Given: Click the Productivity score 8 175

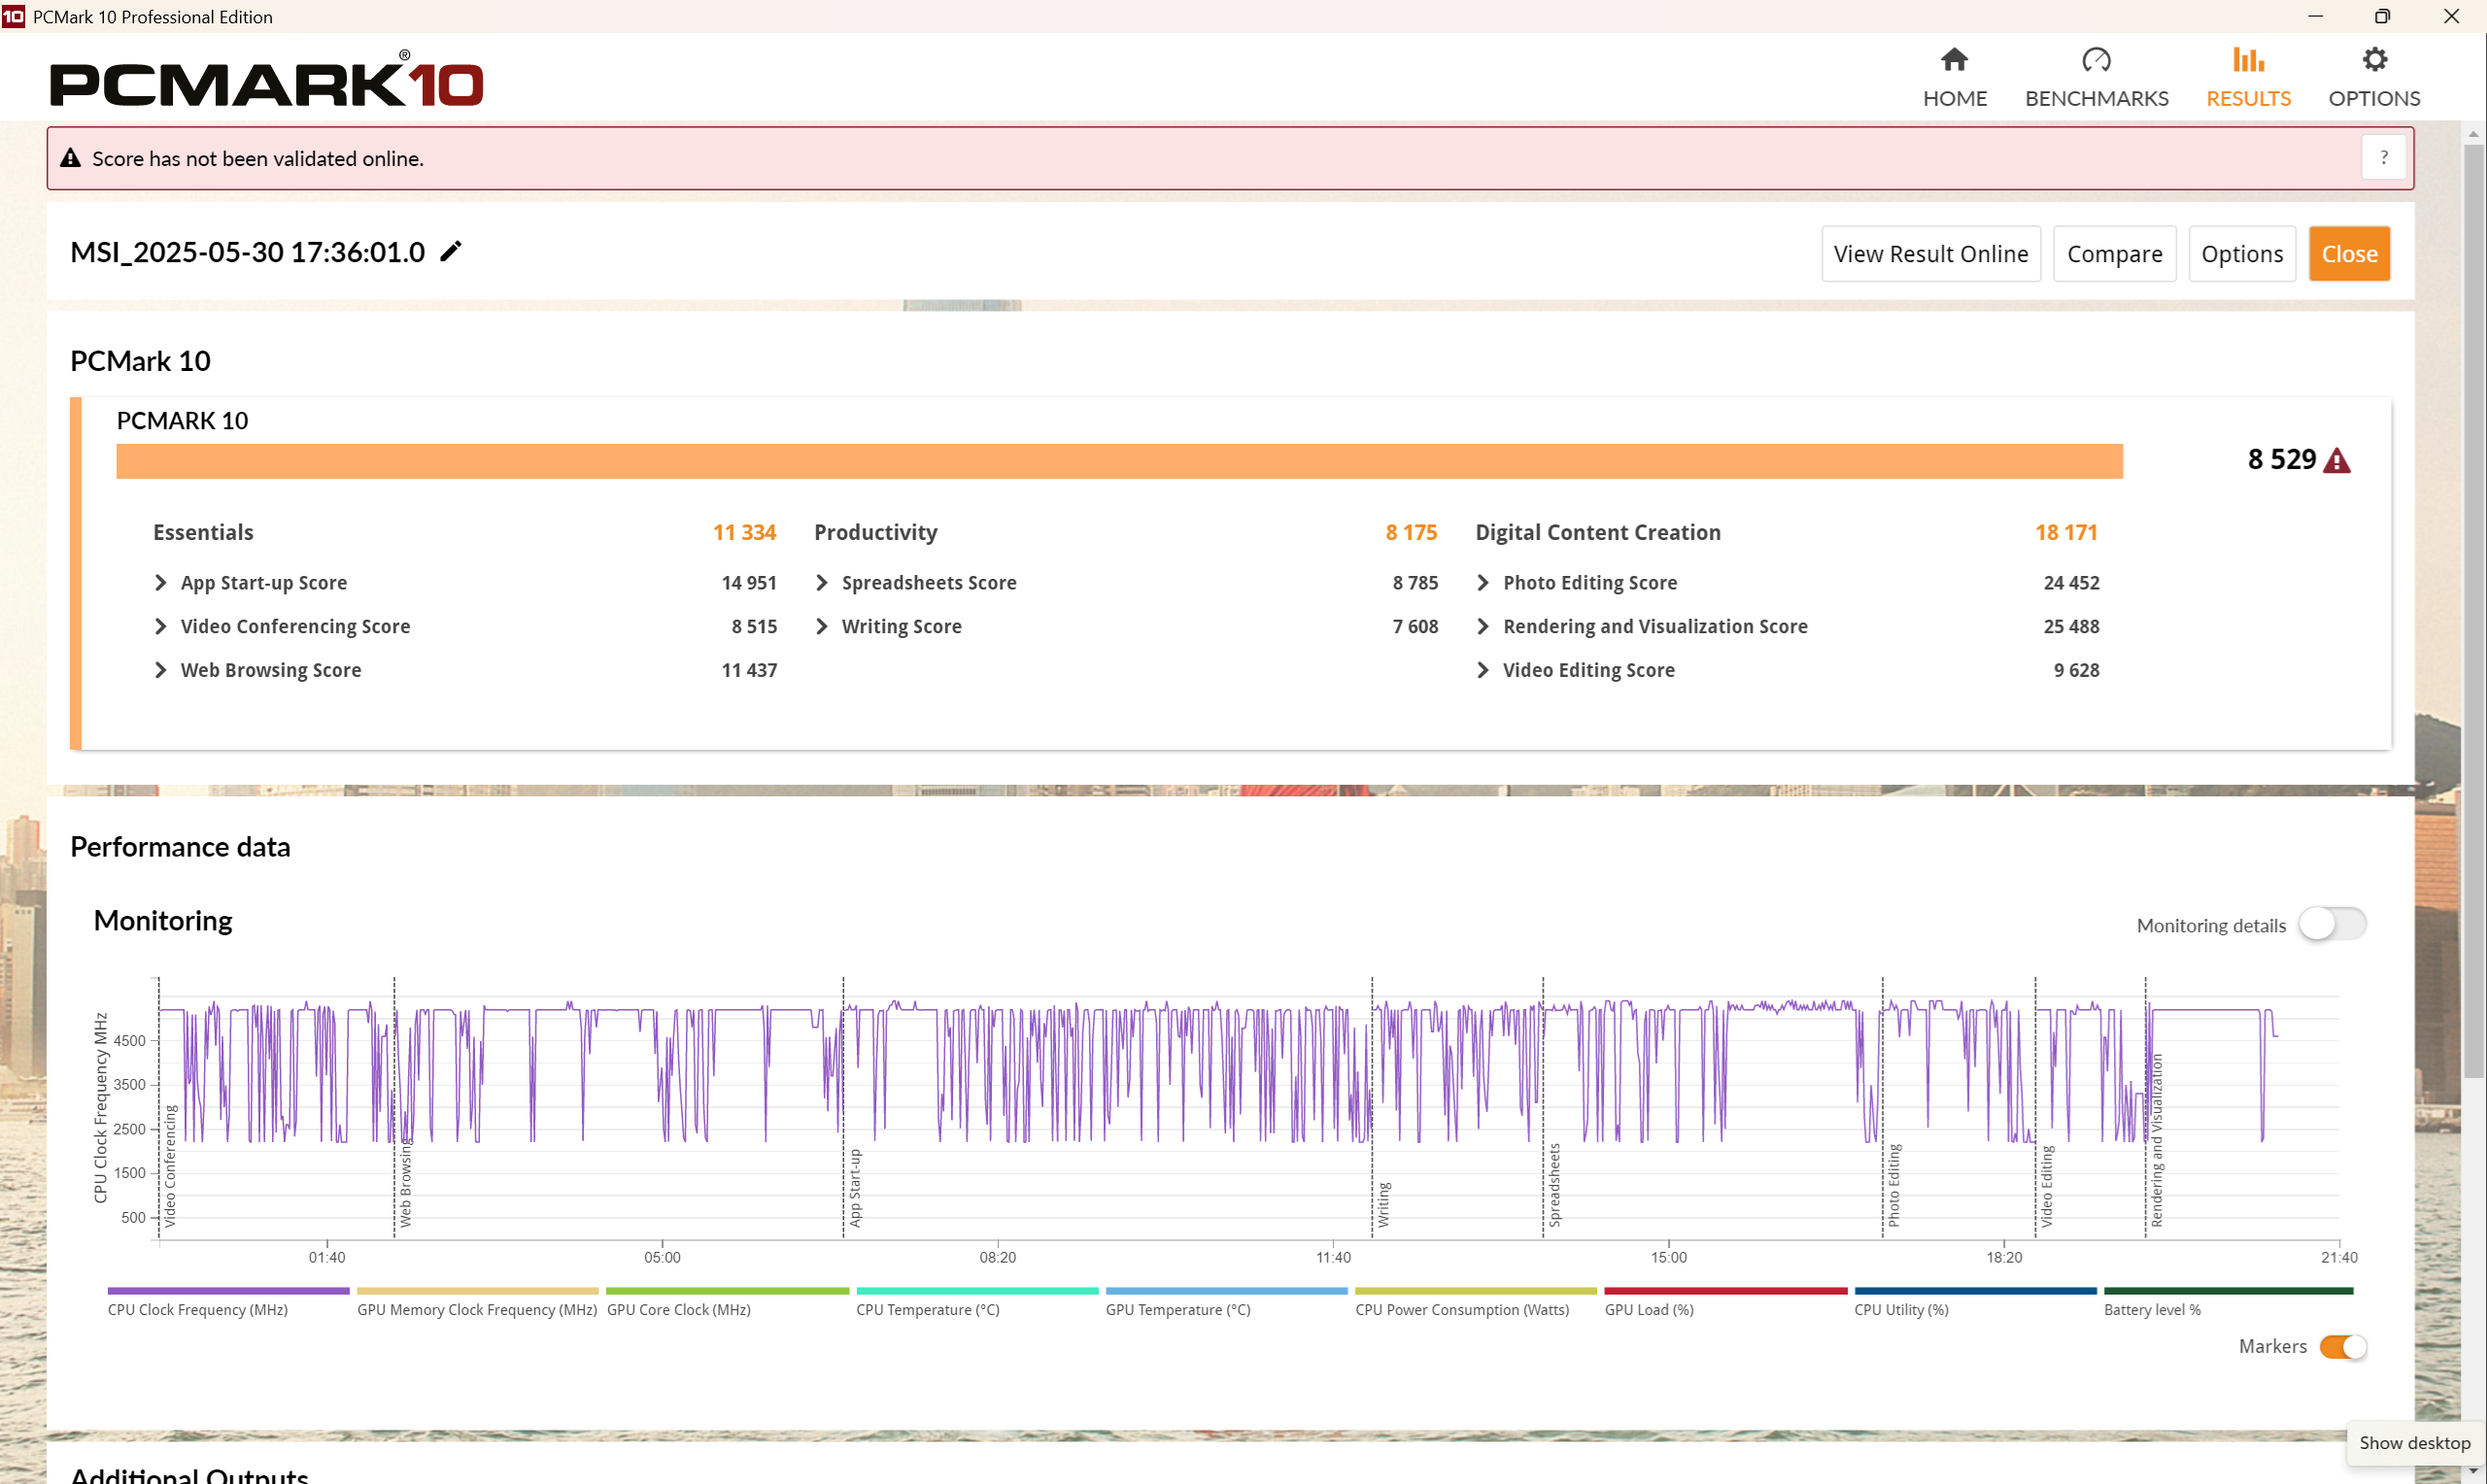Looking at the screenshot, I should 1411,533.
